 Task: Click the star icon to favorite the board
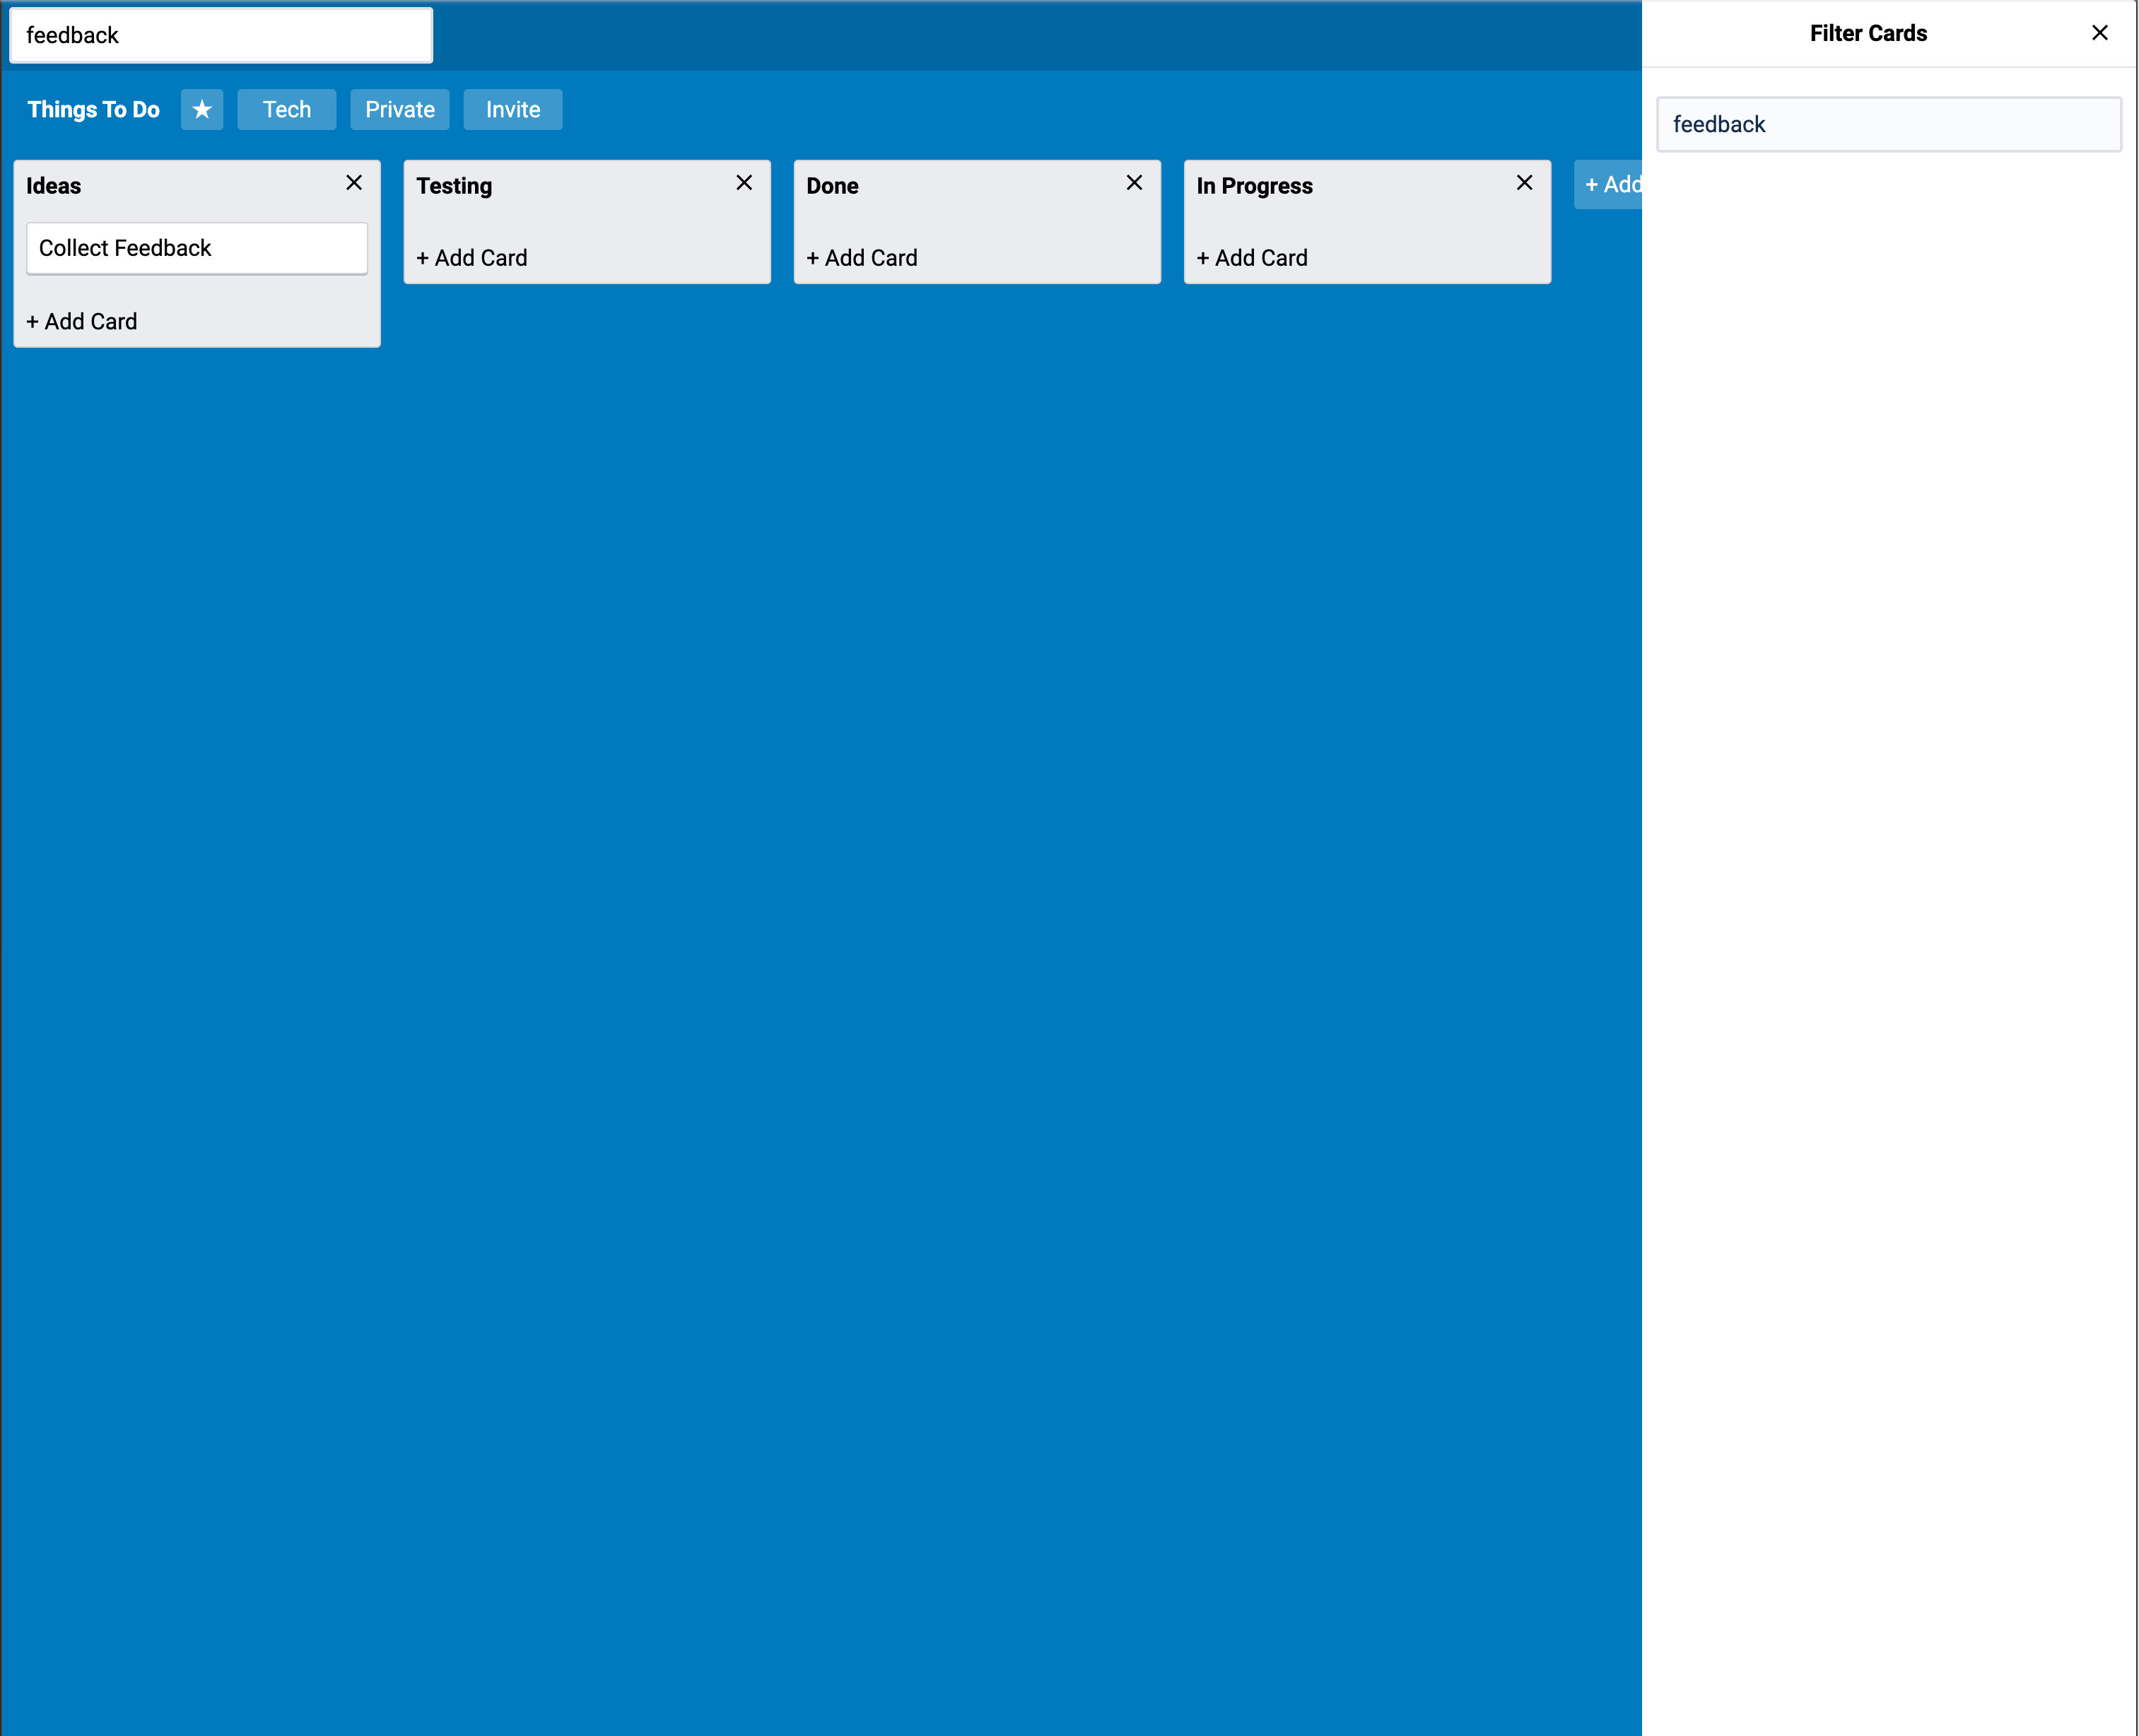(x=202, y=110)
